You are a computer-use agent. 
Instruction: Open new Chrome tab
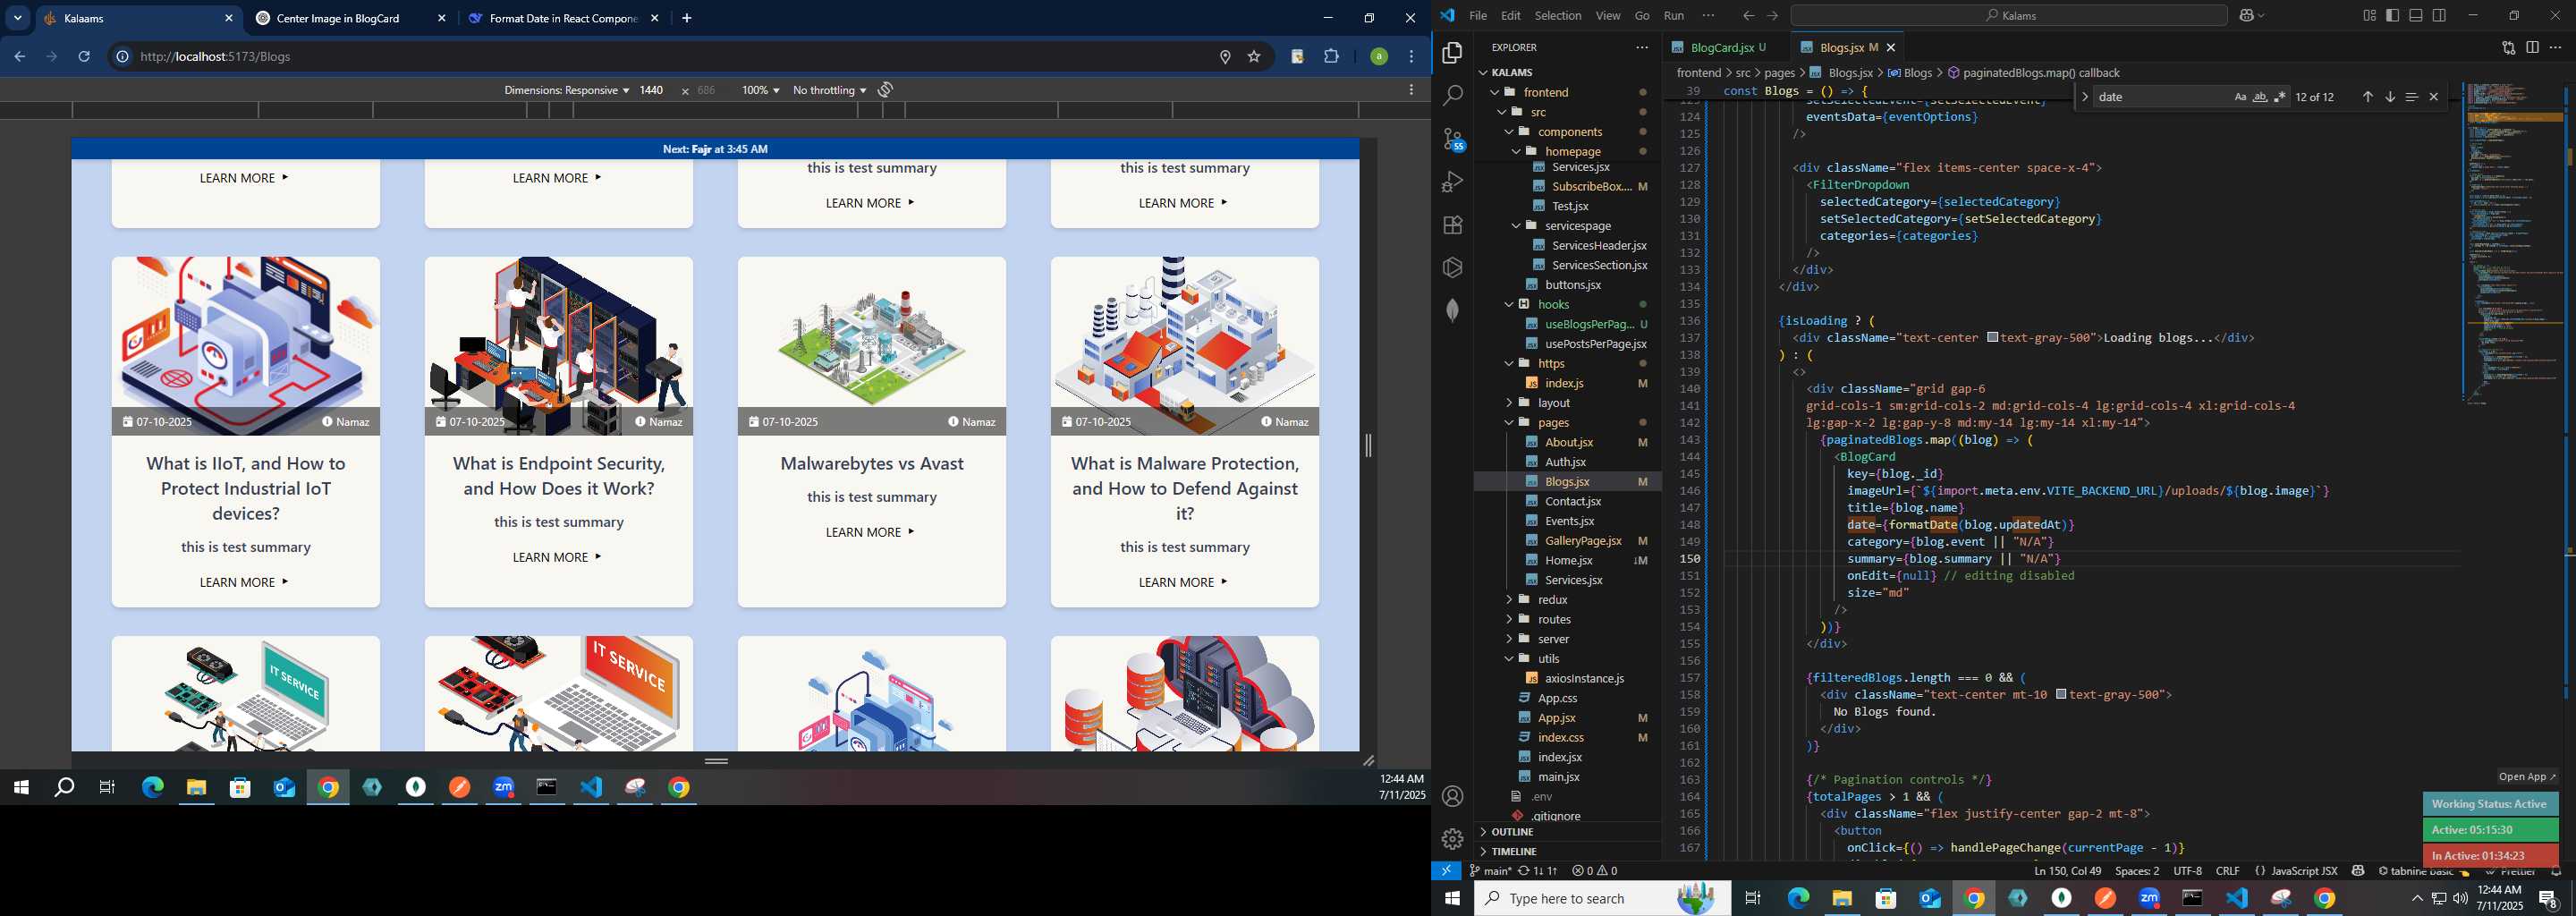(687, 18)
